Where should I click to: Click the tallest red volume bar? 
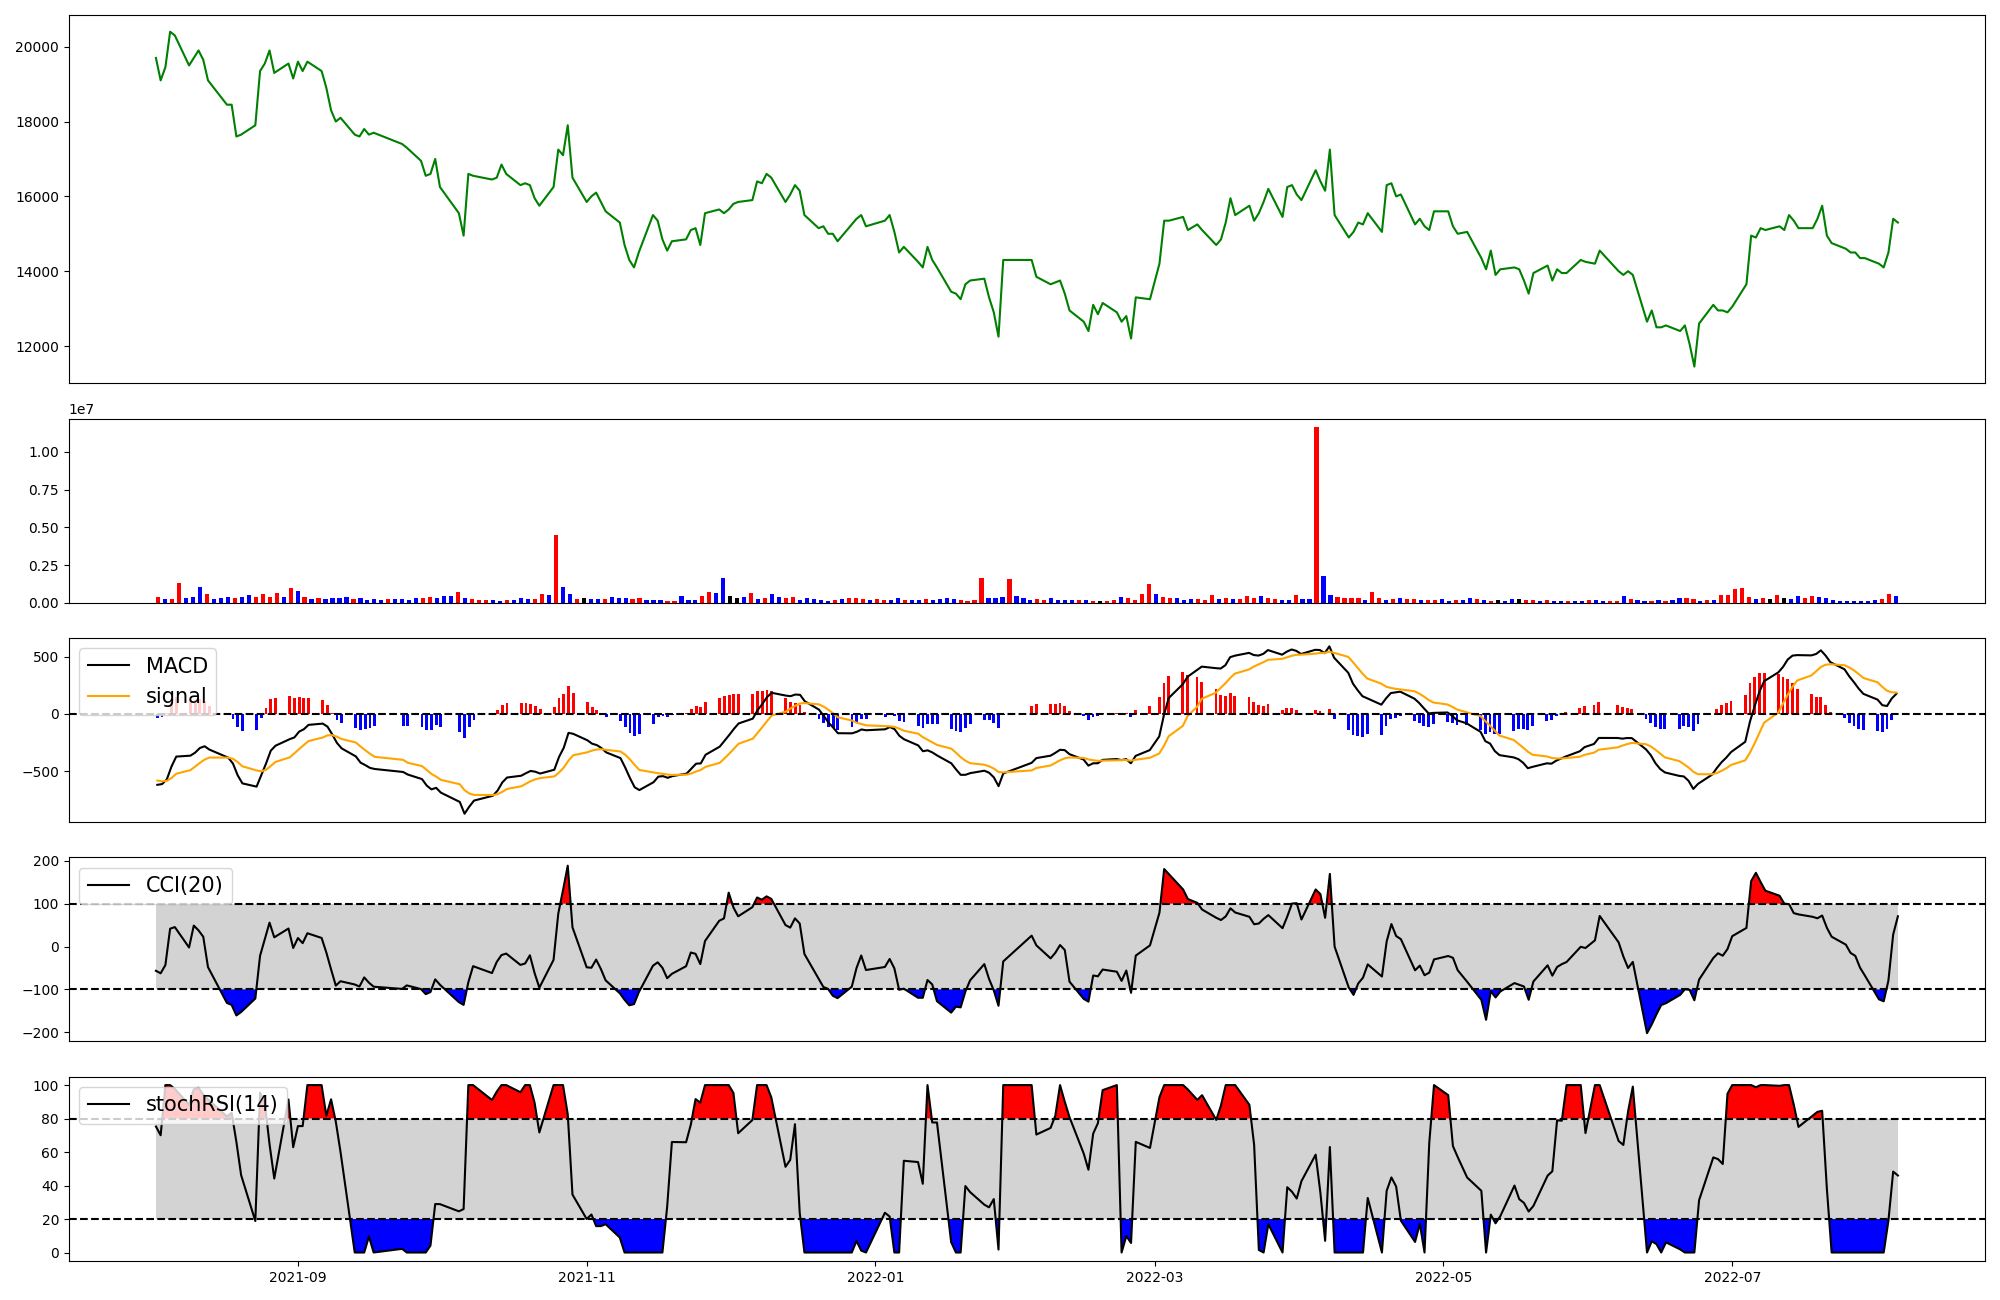[x=1316, y=515]
